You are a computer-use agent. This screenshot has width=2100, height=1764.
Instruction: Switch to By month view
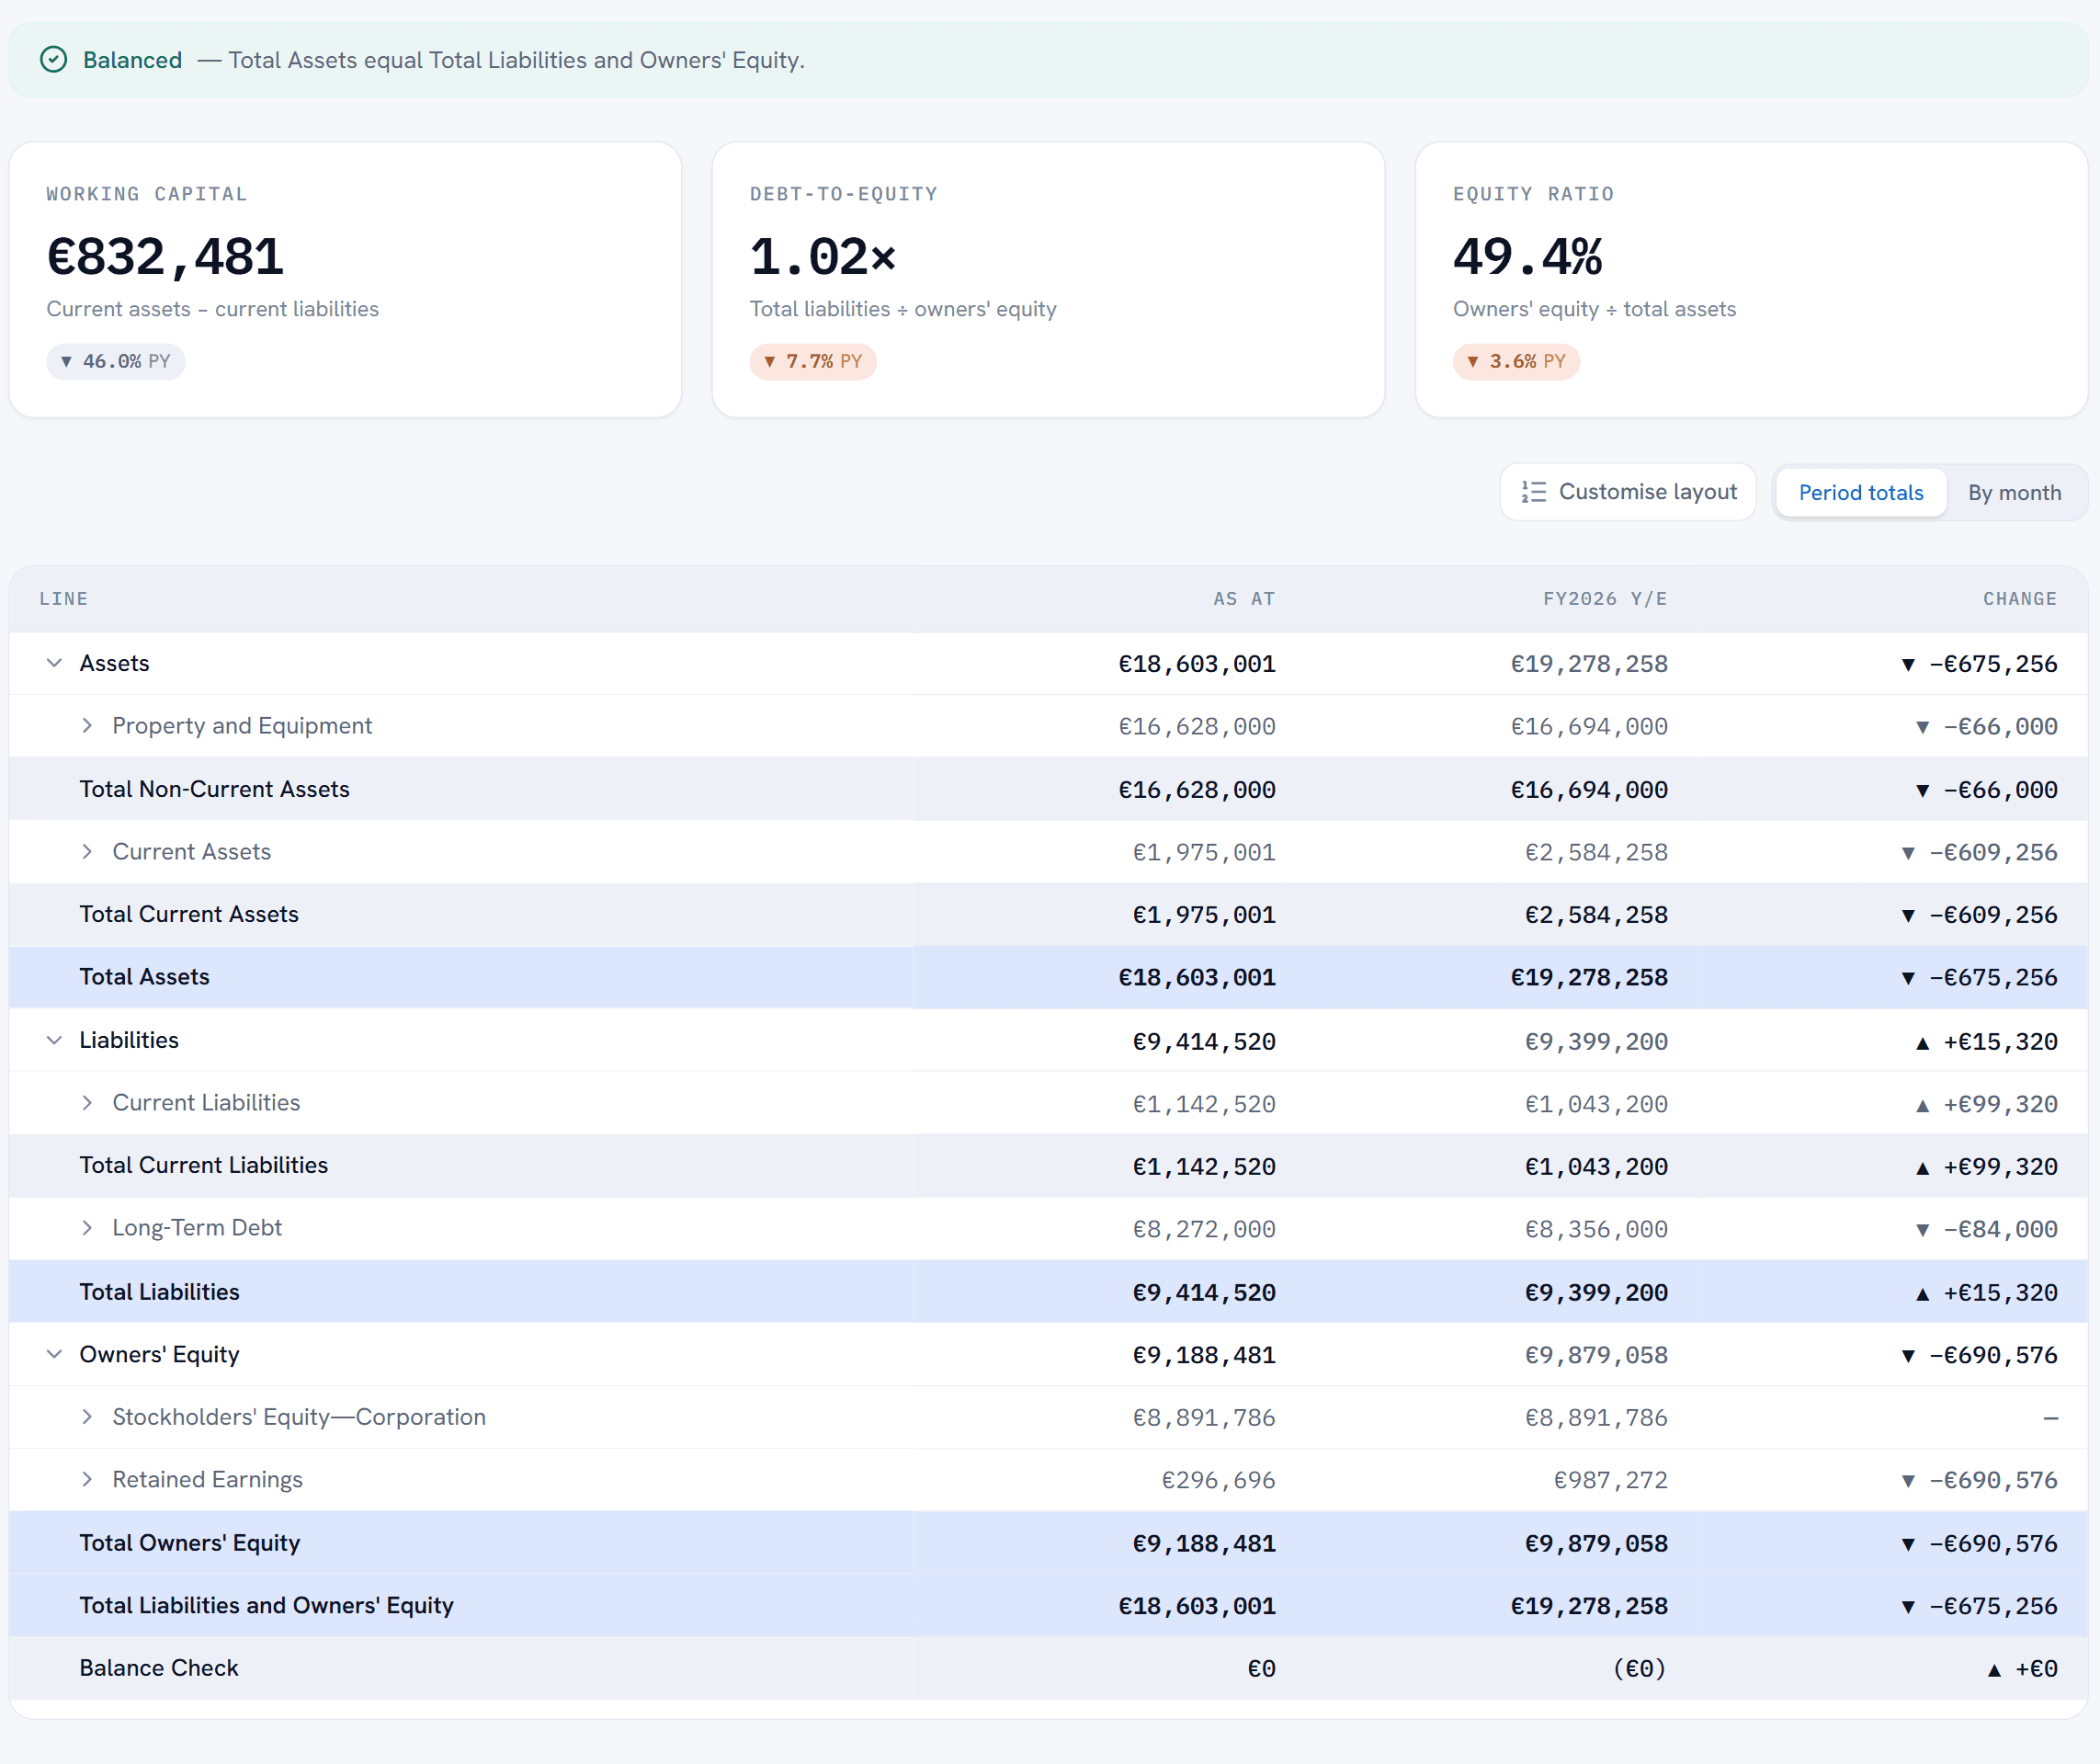[x=2014, y=493]
